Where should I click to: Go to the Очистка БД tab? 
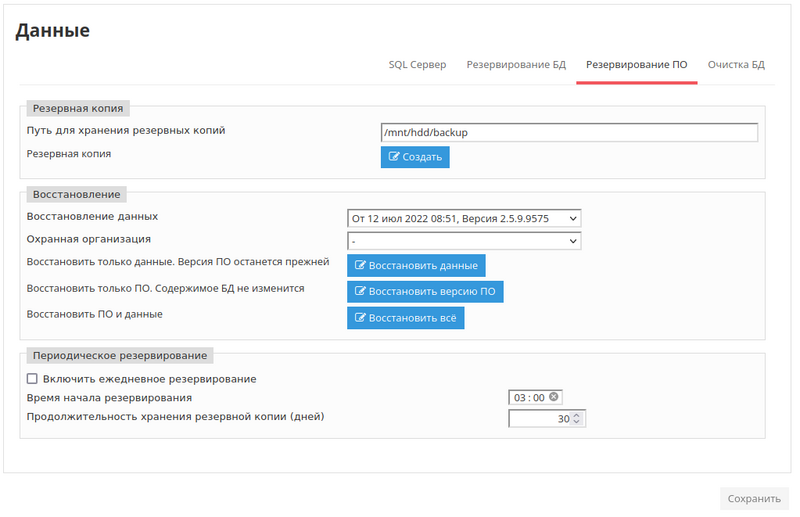click(x=736, y=65)
